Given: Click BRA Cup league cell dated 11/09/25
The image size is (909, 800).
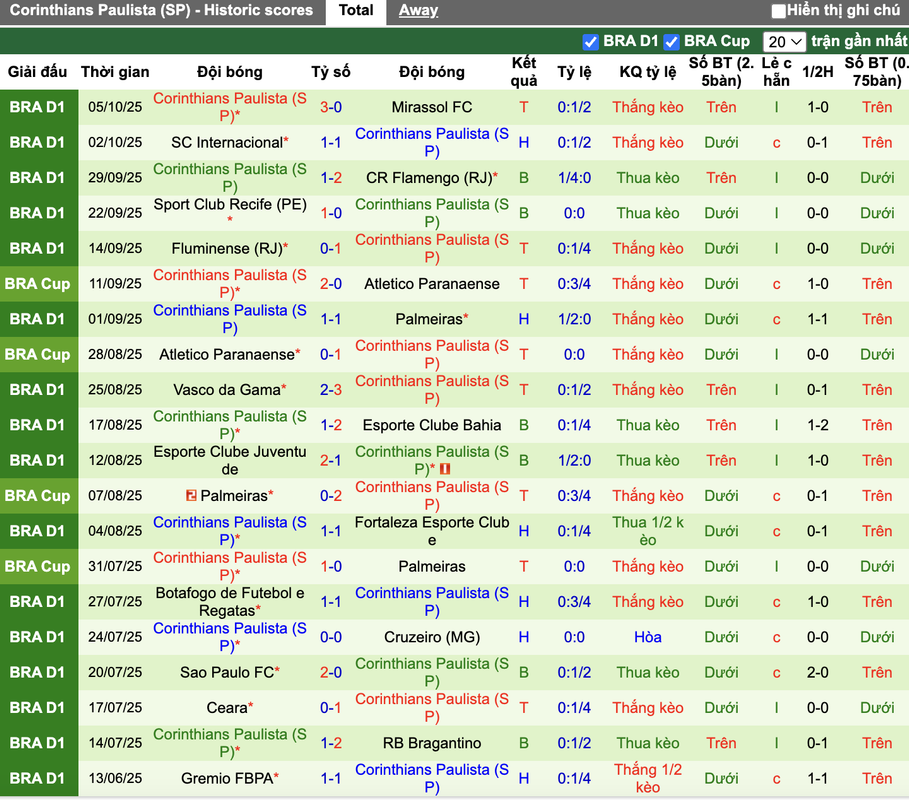Looking at the screenshot, I should (38, 284).
